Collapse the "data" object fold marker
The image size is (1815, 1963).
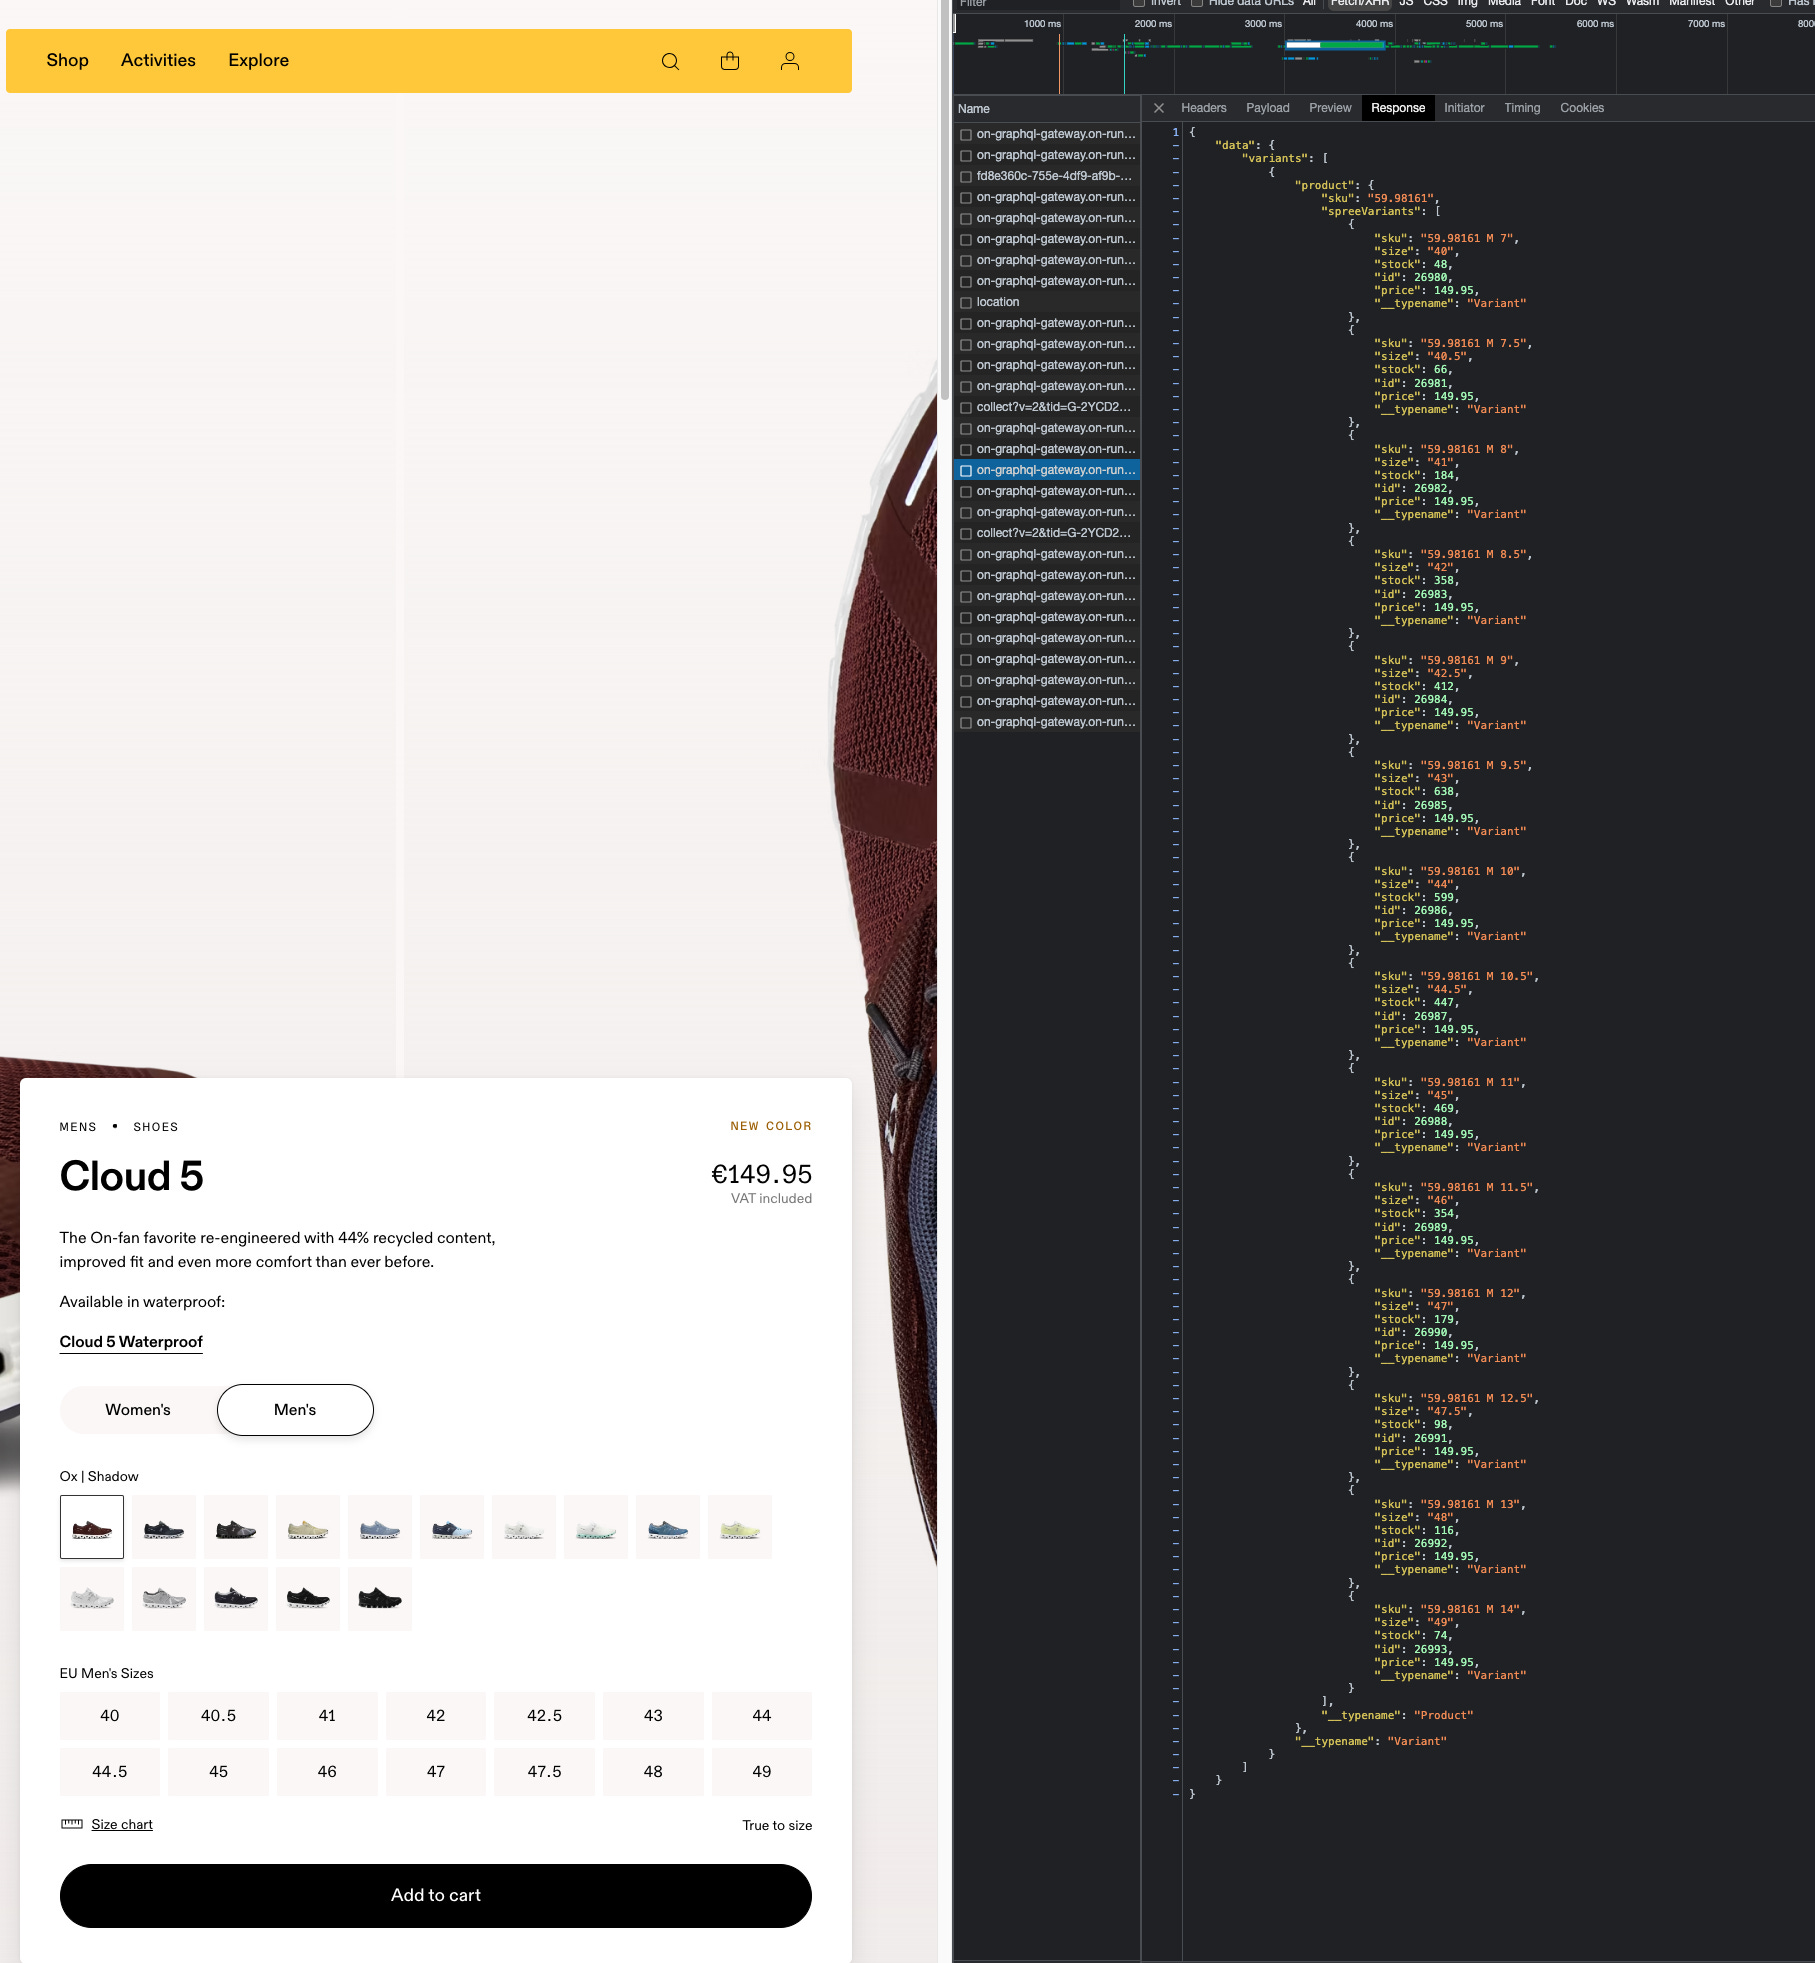1176,145
